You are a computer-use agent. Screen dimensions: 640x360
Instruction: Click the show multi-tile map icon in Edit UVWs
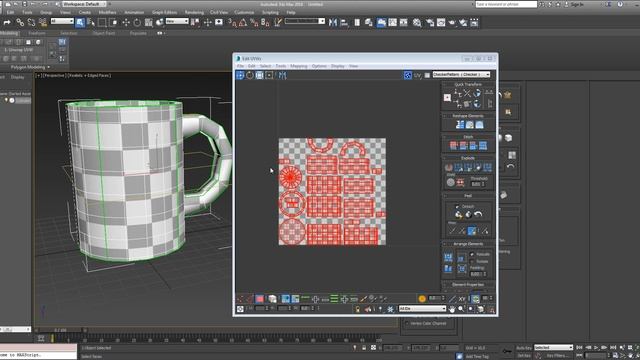coord(407,75)
